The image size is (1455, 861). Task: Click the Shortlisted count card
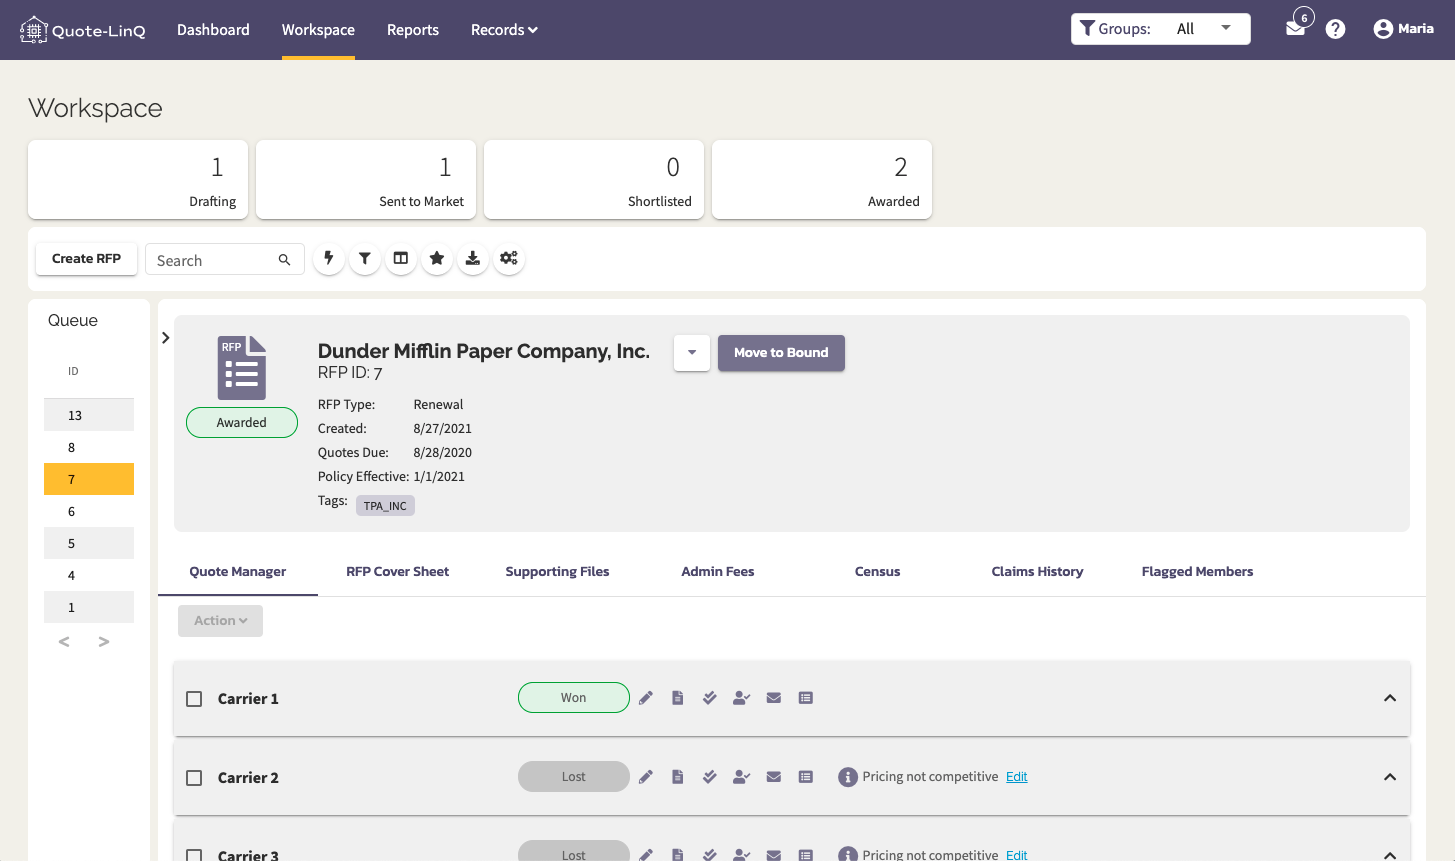tap(594, 179)
